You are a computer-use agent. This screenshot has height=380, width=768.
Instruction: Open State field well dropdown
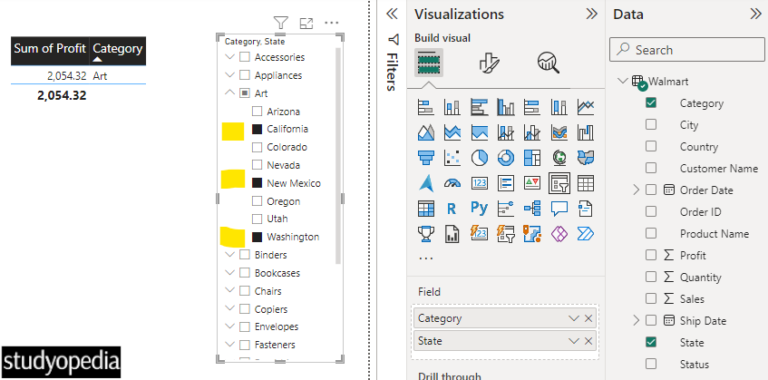pyautogui.click(x=574, y=341)
